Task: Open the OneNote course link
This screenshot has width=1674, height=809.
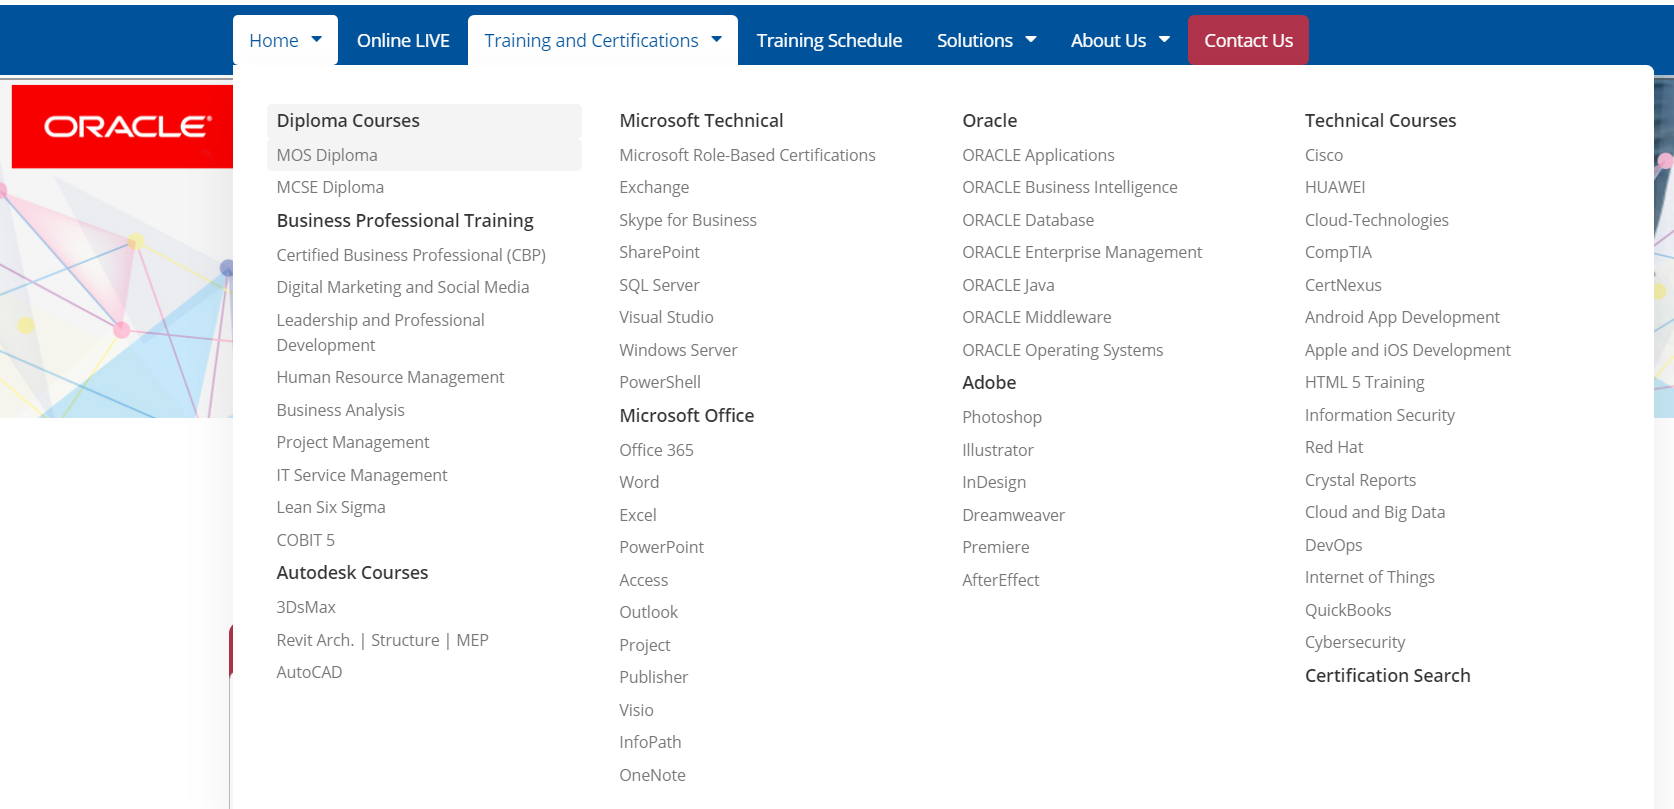Action: [x=652, y=775]
